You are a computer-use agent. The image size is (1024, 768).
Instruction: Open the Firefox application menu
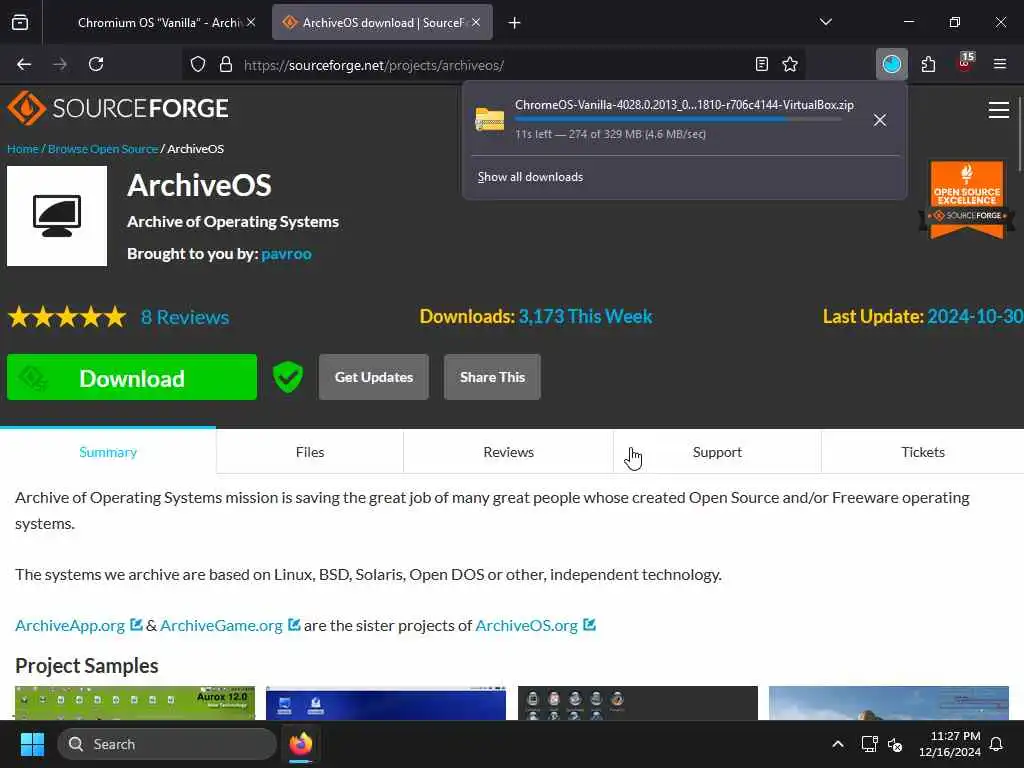pos(1000,64)
